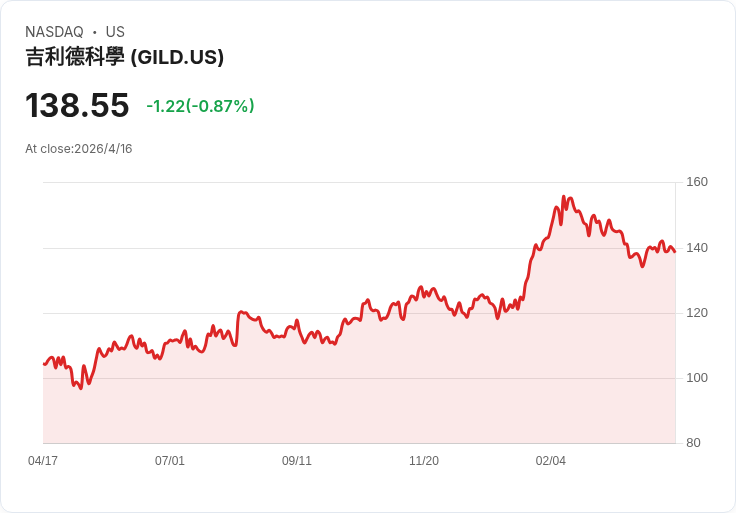Click the 138.55 current price

click(77, 106)
